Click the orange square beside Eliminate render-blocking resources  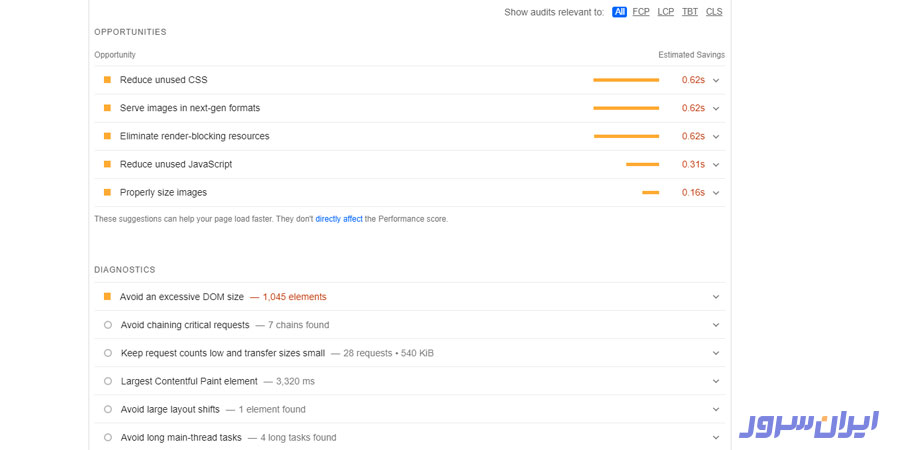tap(107, 136)
